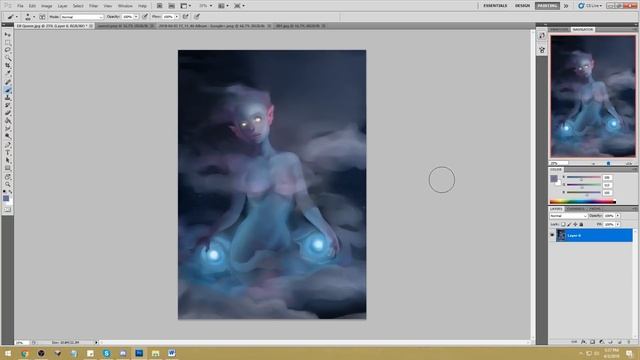Select the Horizontal Type tool

(x=8, y=153)
